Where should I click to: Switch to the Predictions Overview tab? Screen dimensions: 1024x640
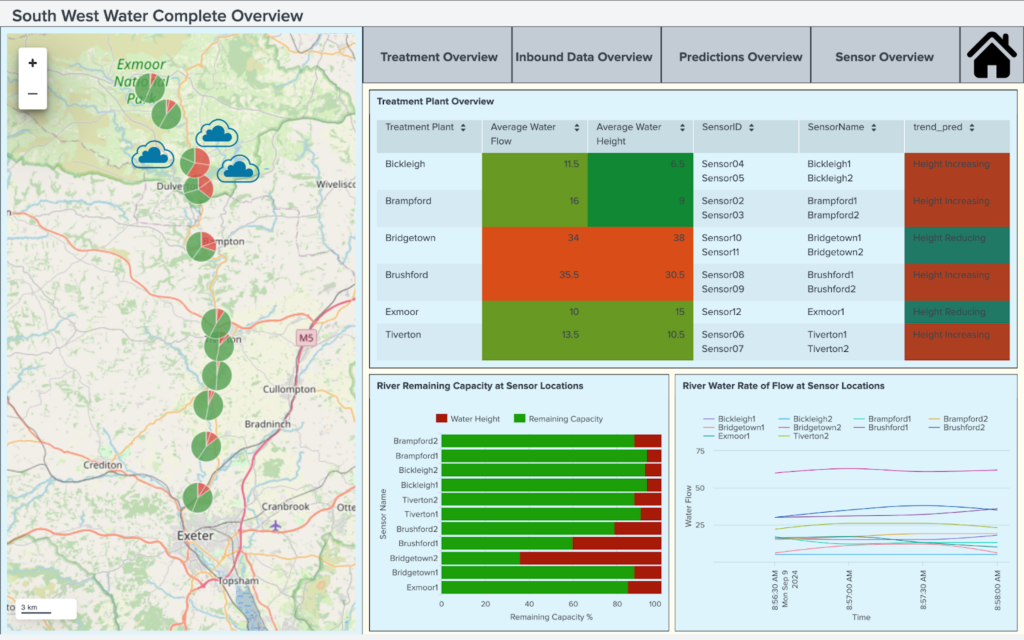(735, 56)
